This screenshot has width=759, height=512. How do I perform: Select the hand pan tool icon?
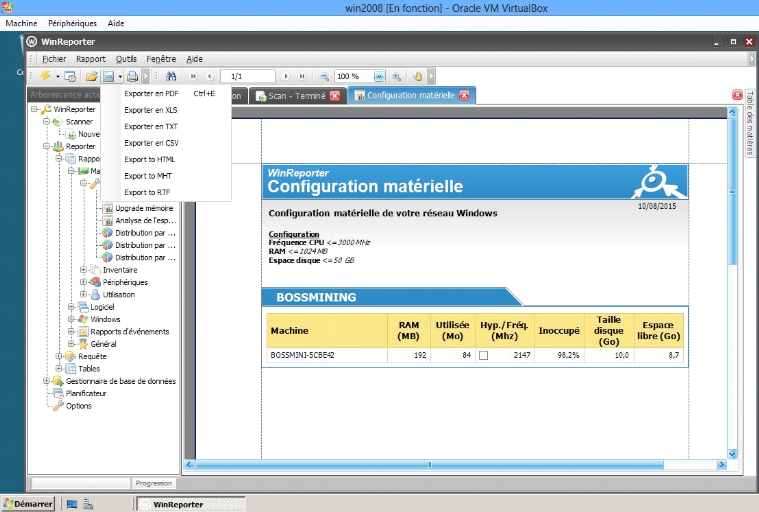[x=418, y=76]
